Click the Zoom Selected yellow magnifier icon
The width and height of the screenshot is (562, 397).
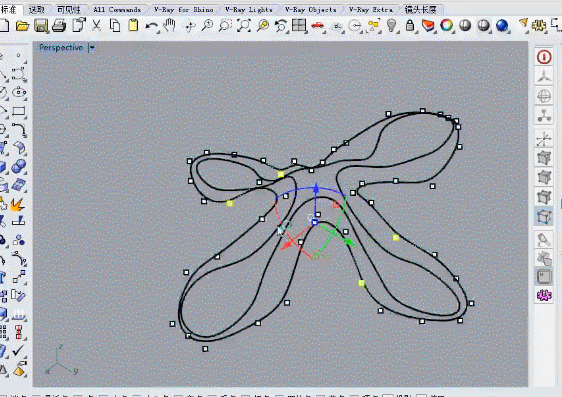click(263, 25)
